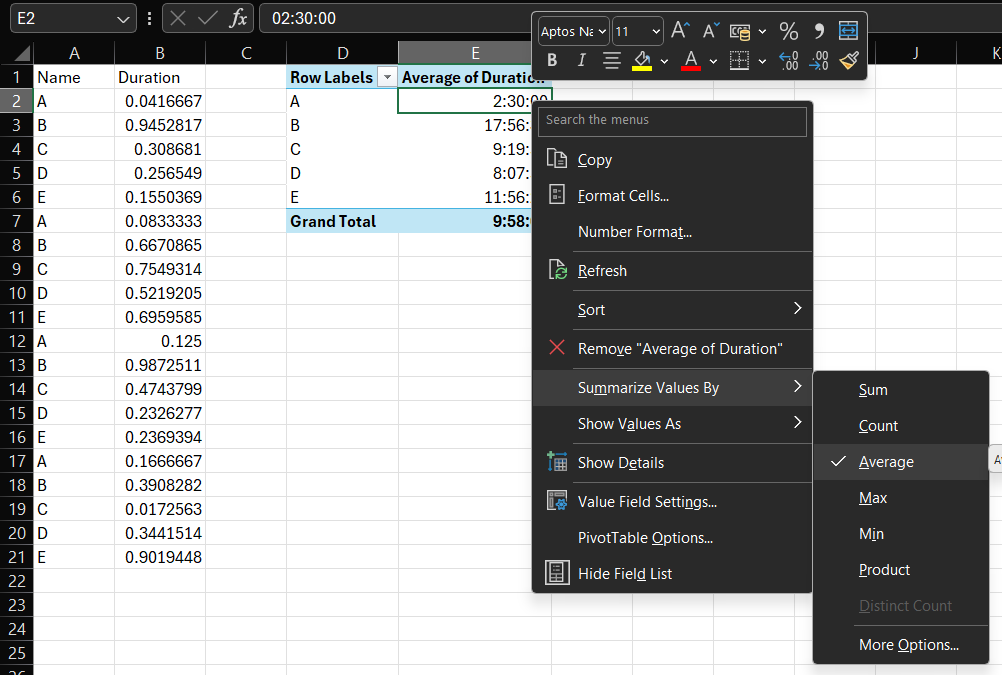
Task: Apply Comma Style from the mini toolbar
Action: tap(819, 31)
